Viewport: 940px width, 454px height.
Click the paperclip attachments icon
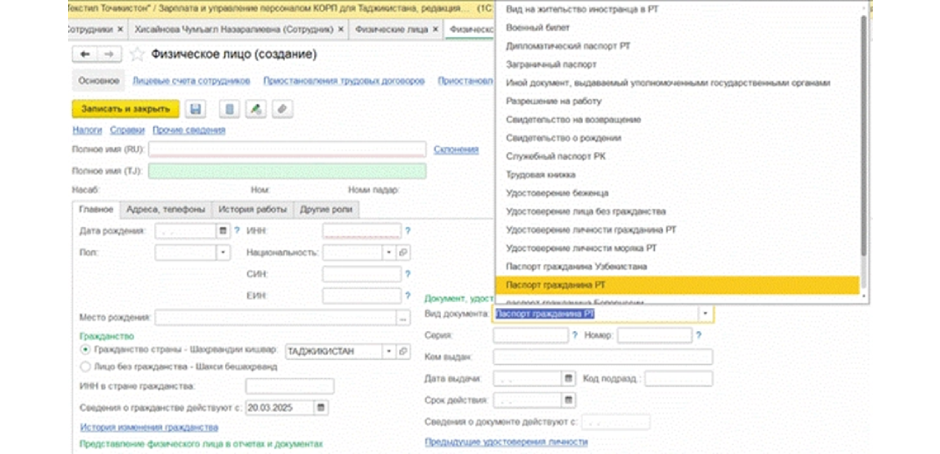click(282, 109)
